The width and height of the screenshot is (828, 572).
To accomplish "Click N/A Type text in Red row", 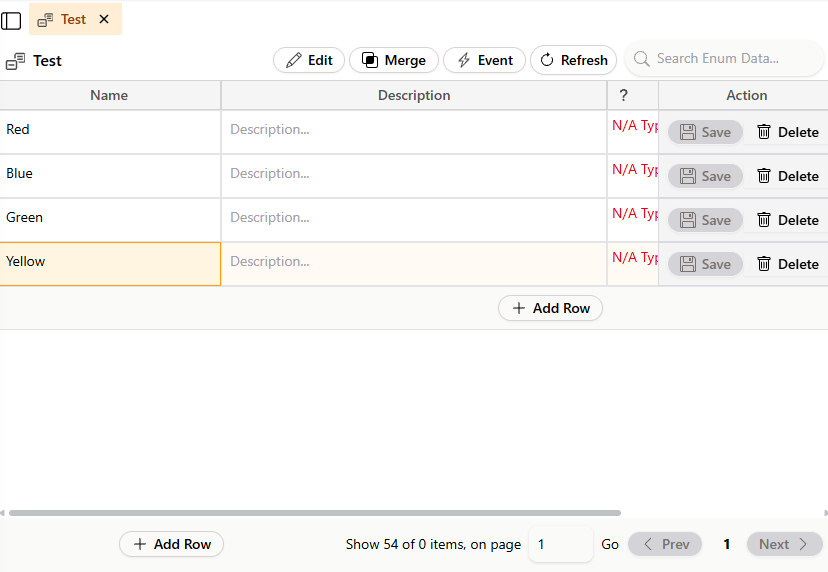I will [x=635, y=126].
